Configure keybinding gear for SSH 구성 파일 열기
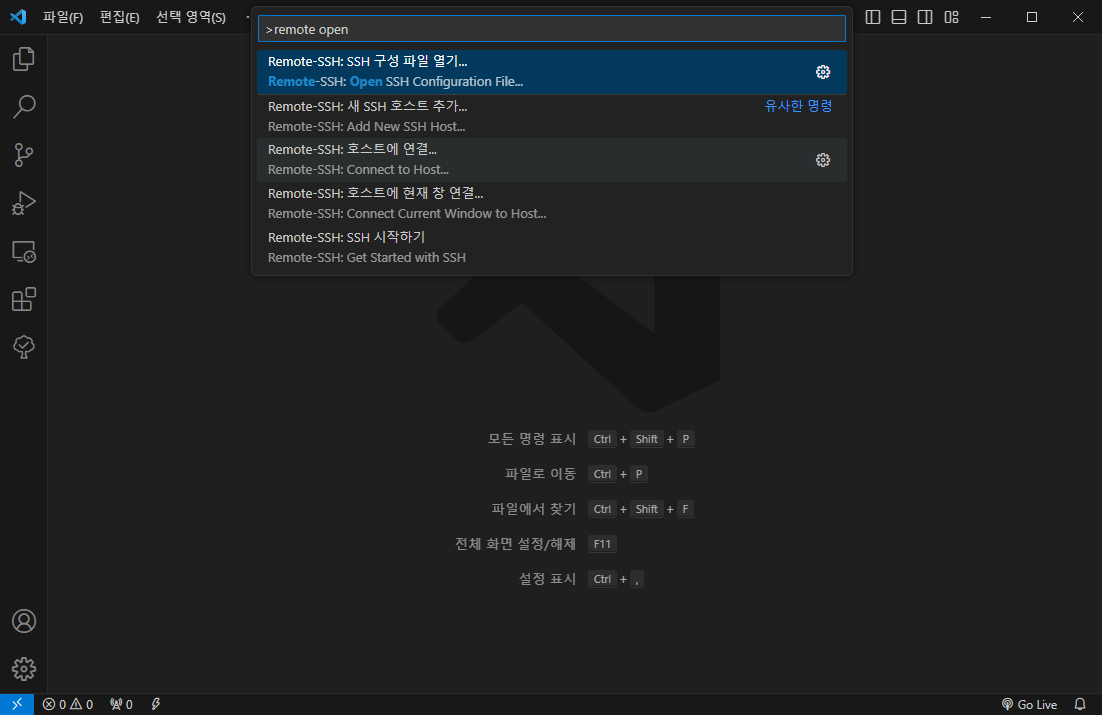This screenshot has width=1102, height=715. point(823,72)
